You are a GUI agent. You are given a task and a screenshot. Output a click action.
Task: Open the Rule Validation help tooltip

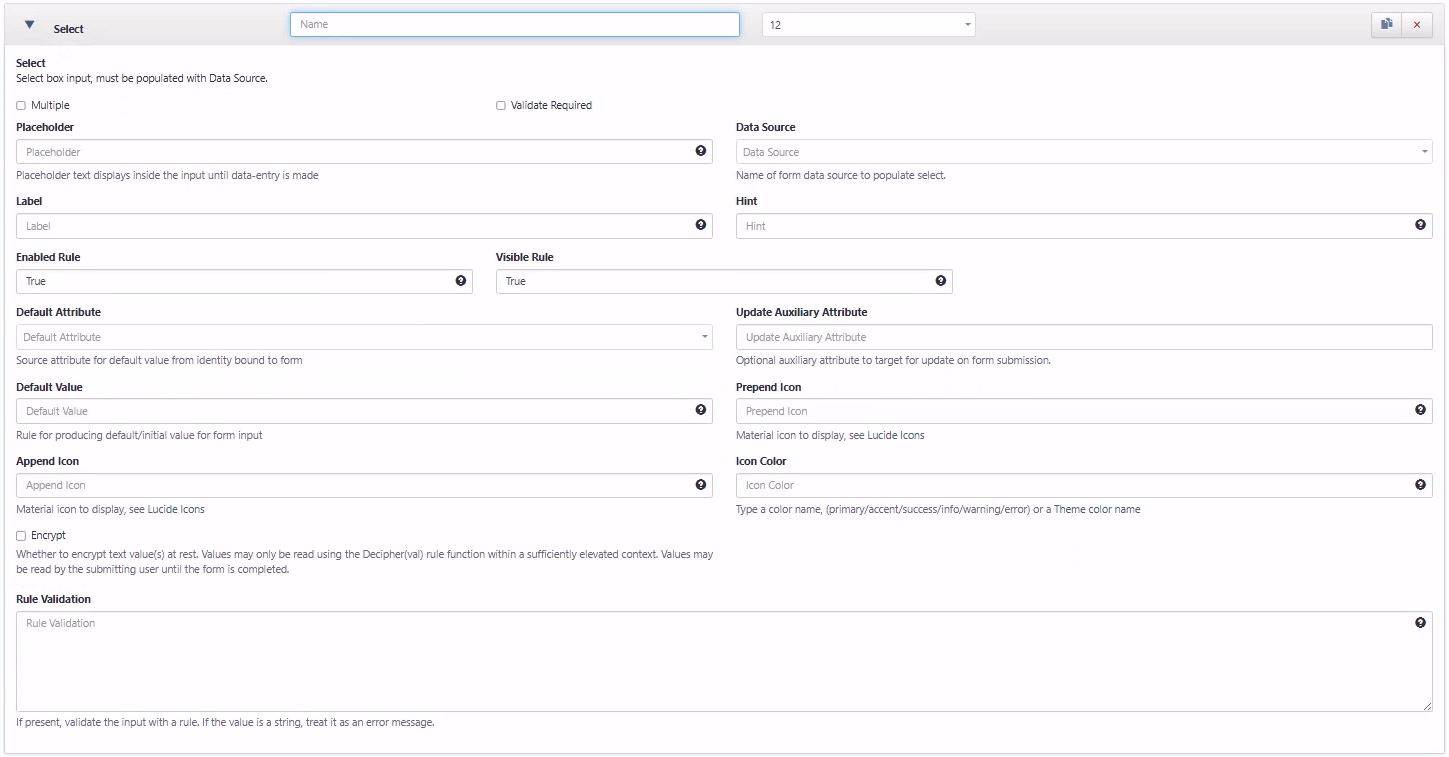1420,621
